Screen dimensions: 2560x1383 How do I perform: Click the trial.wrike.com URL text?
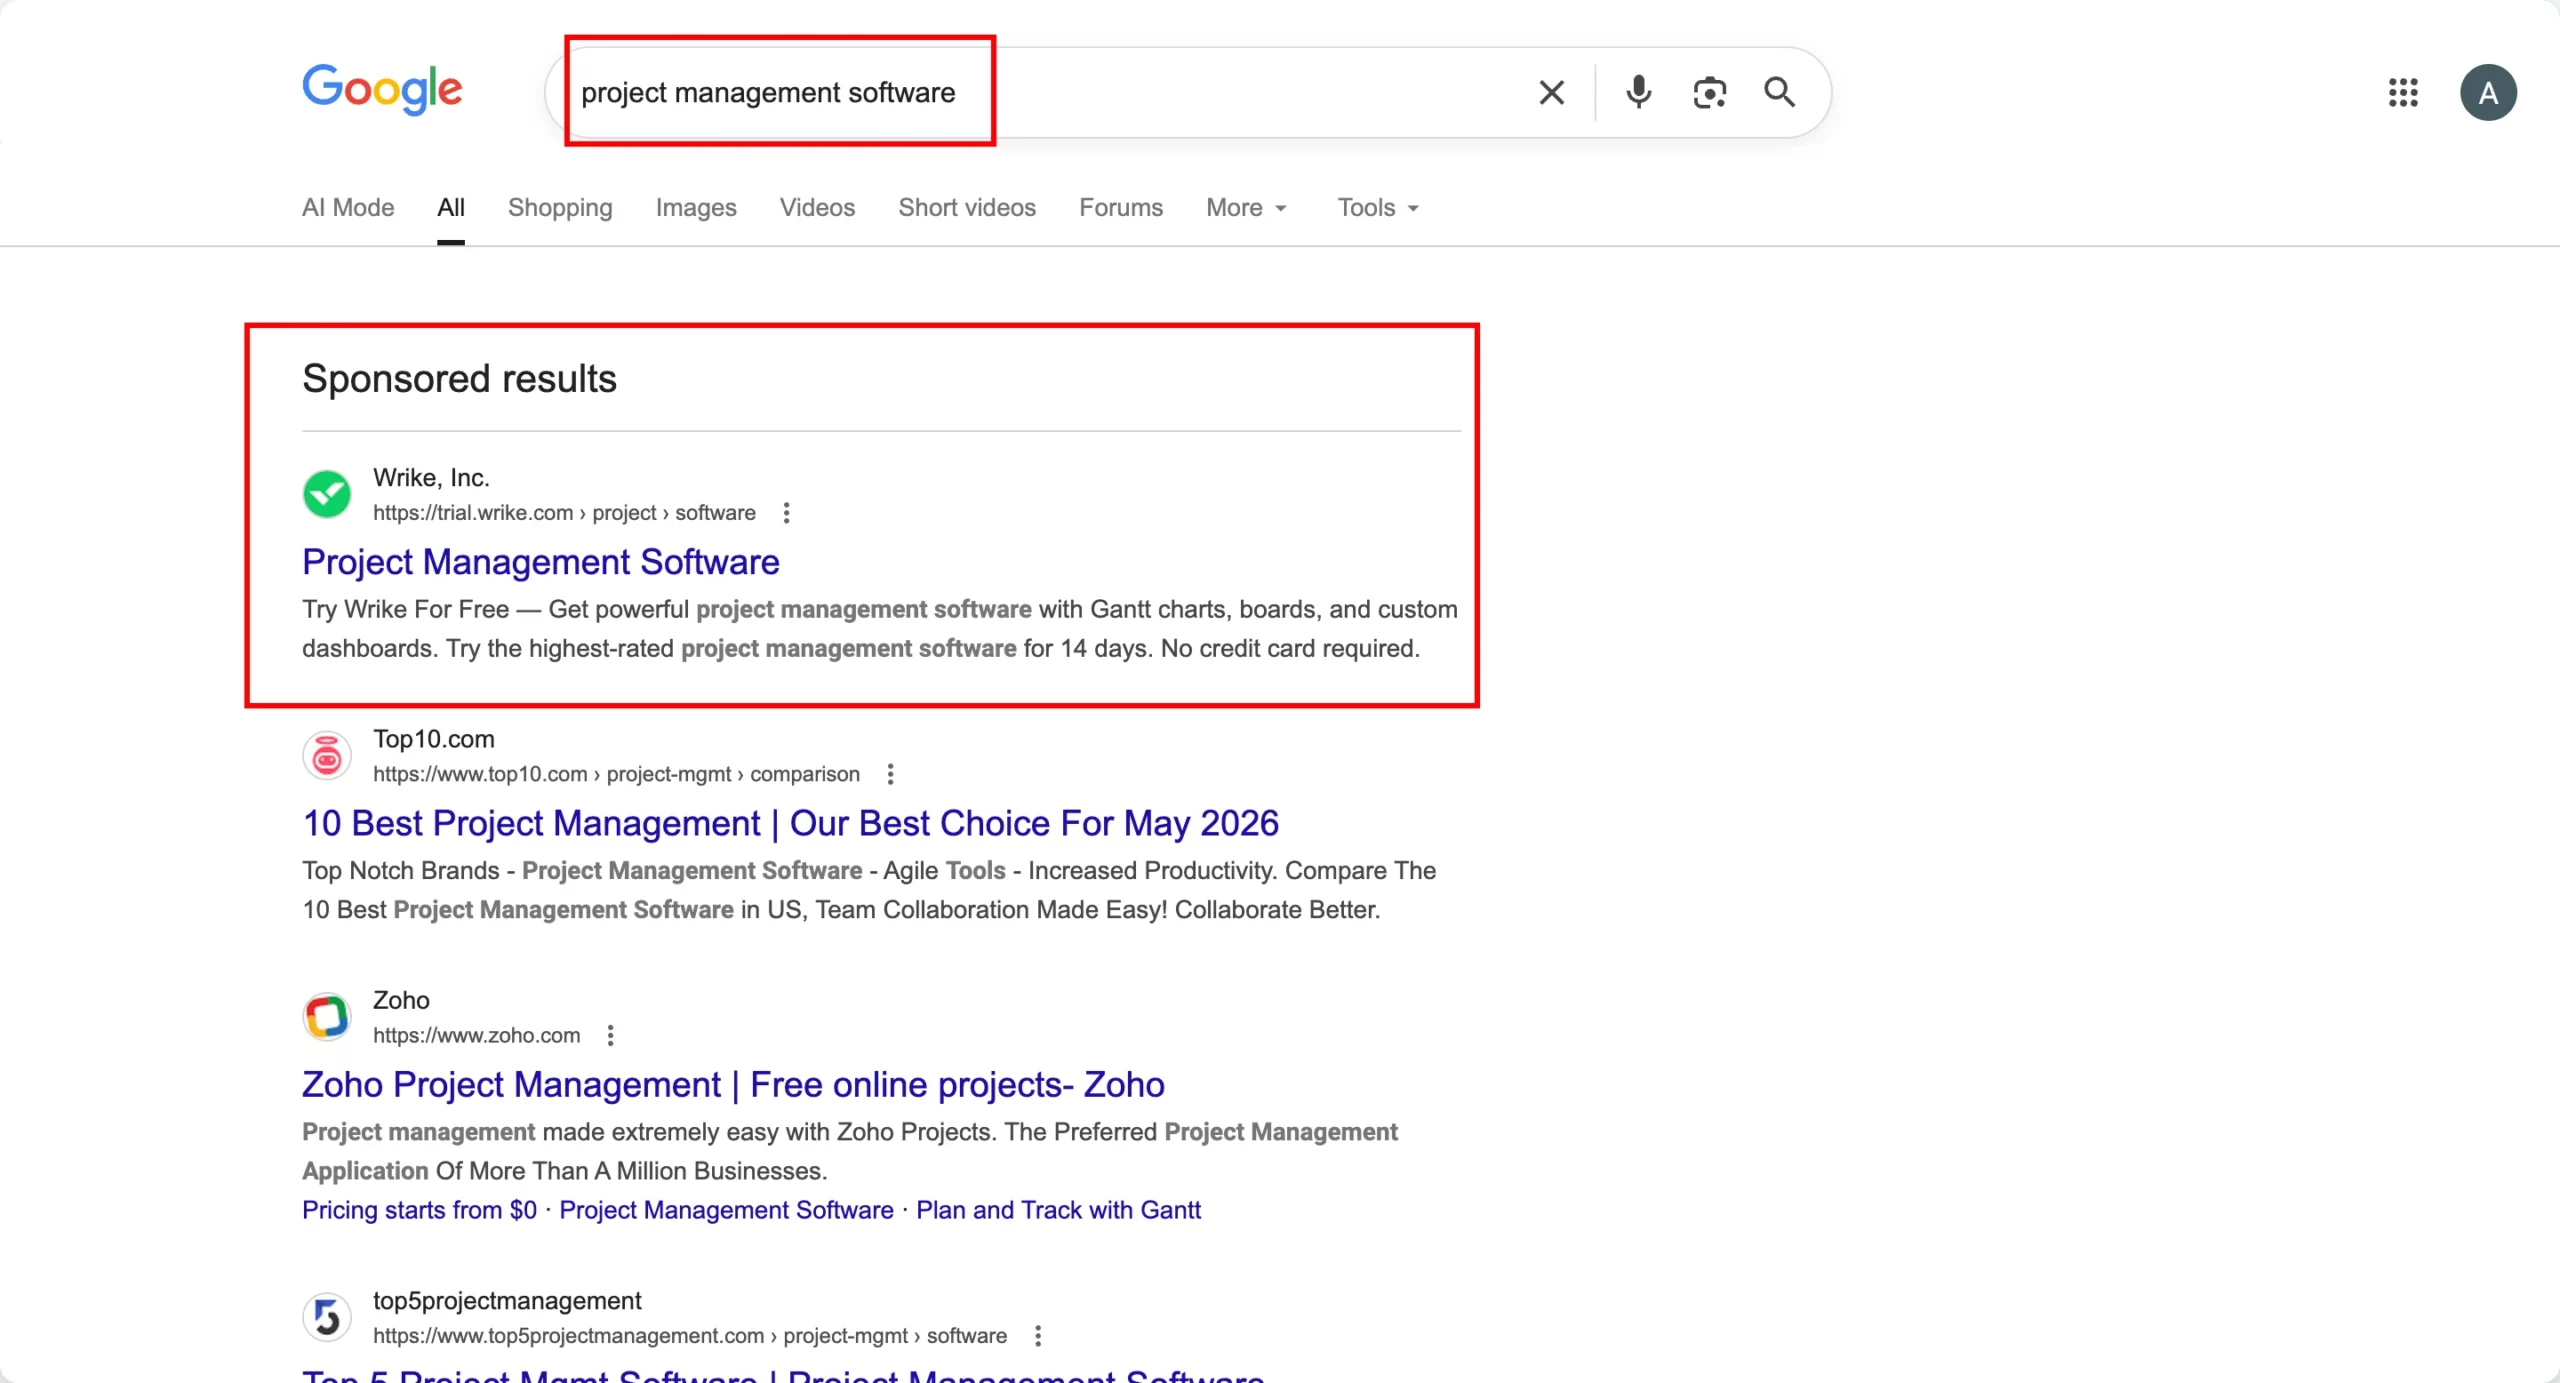point(564,513)
